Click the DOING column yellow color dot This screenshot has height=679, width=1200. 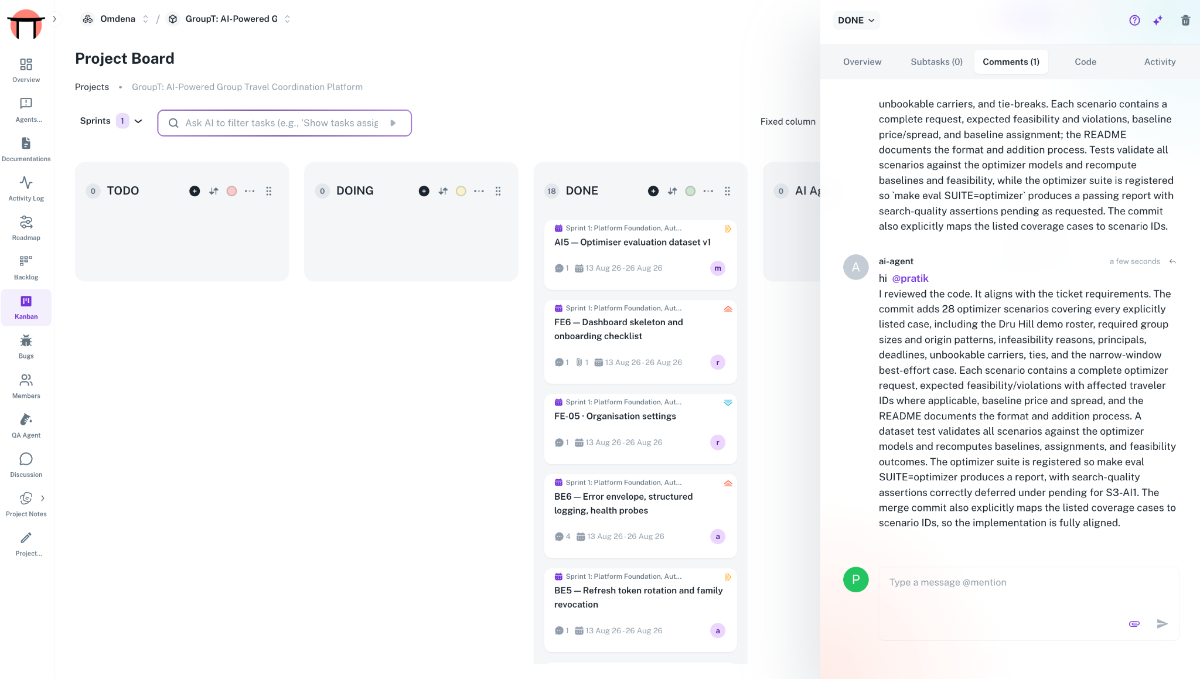(x=461, y=191)
